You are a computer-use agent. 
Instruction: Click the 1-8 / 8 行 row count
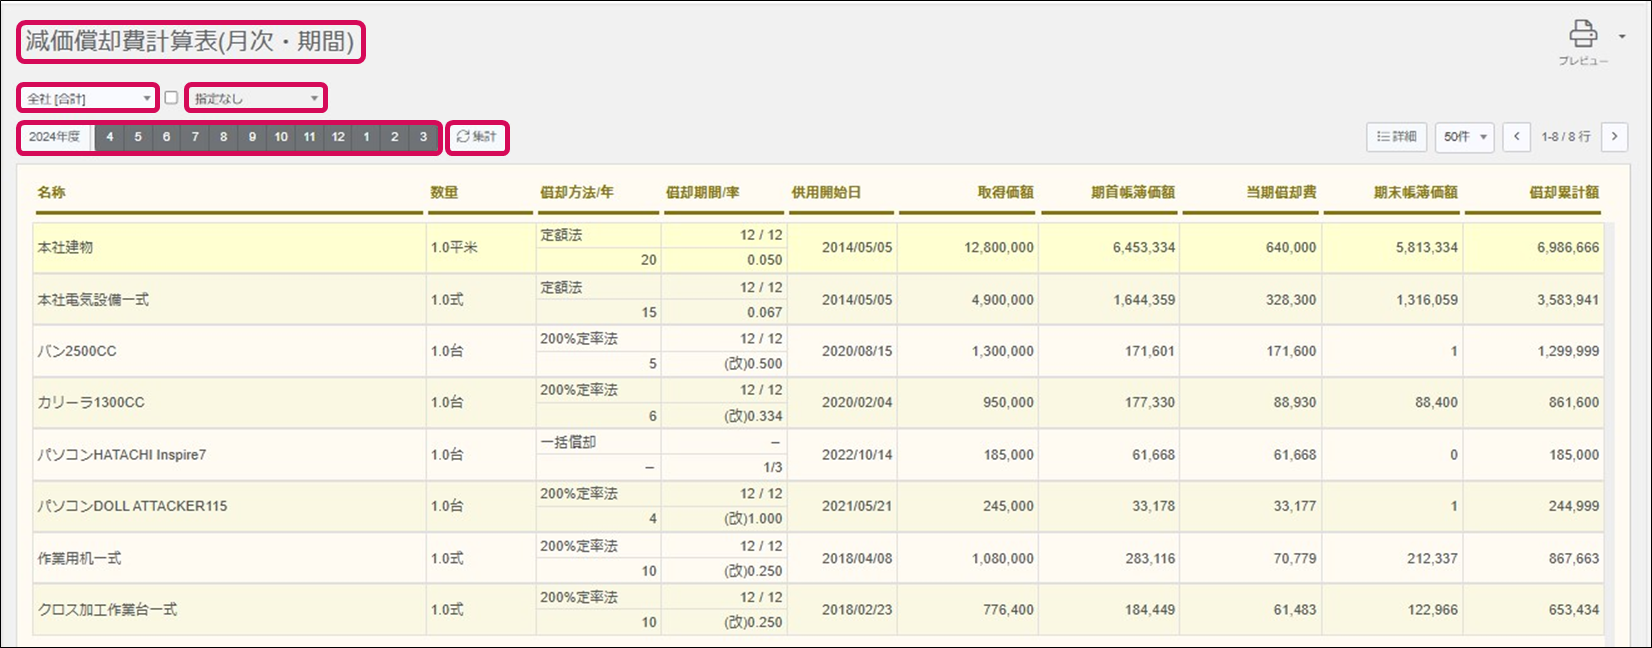coord(1565,137)
